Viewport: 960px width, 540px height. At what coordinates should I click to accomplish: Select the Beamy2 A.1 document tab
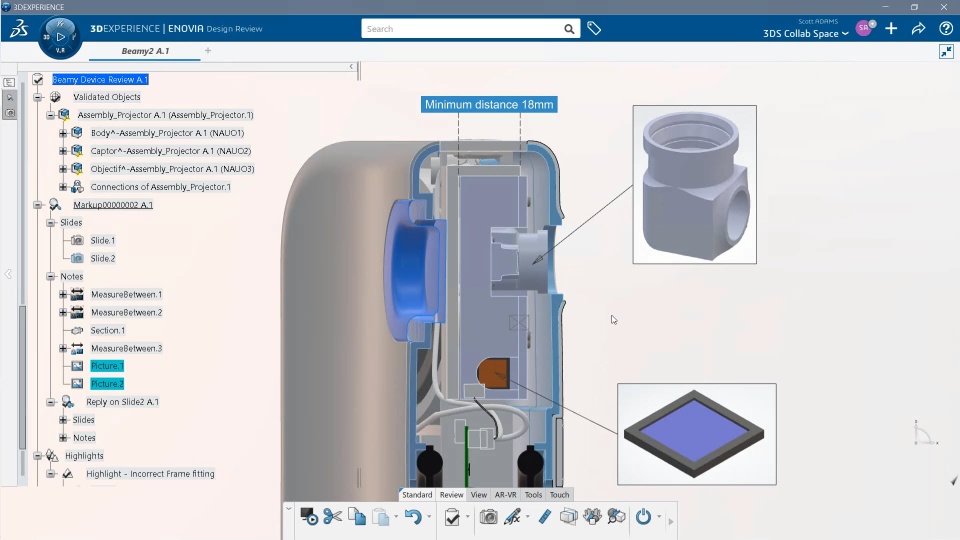click(145, 51)
